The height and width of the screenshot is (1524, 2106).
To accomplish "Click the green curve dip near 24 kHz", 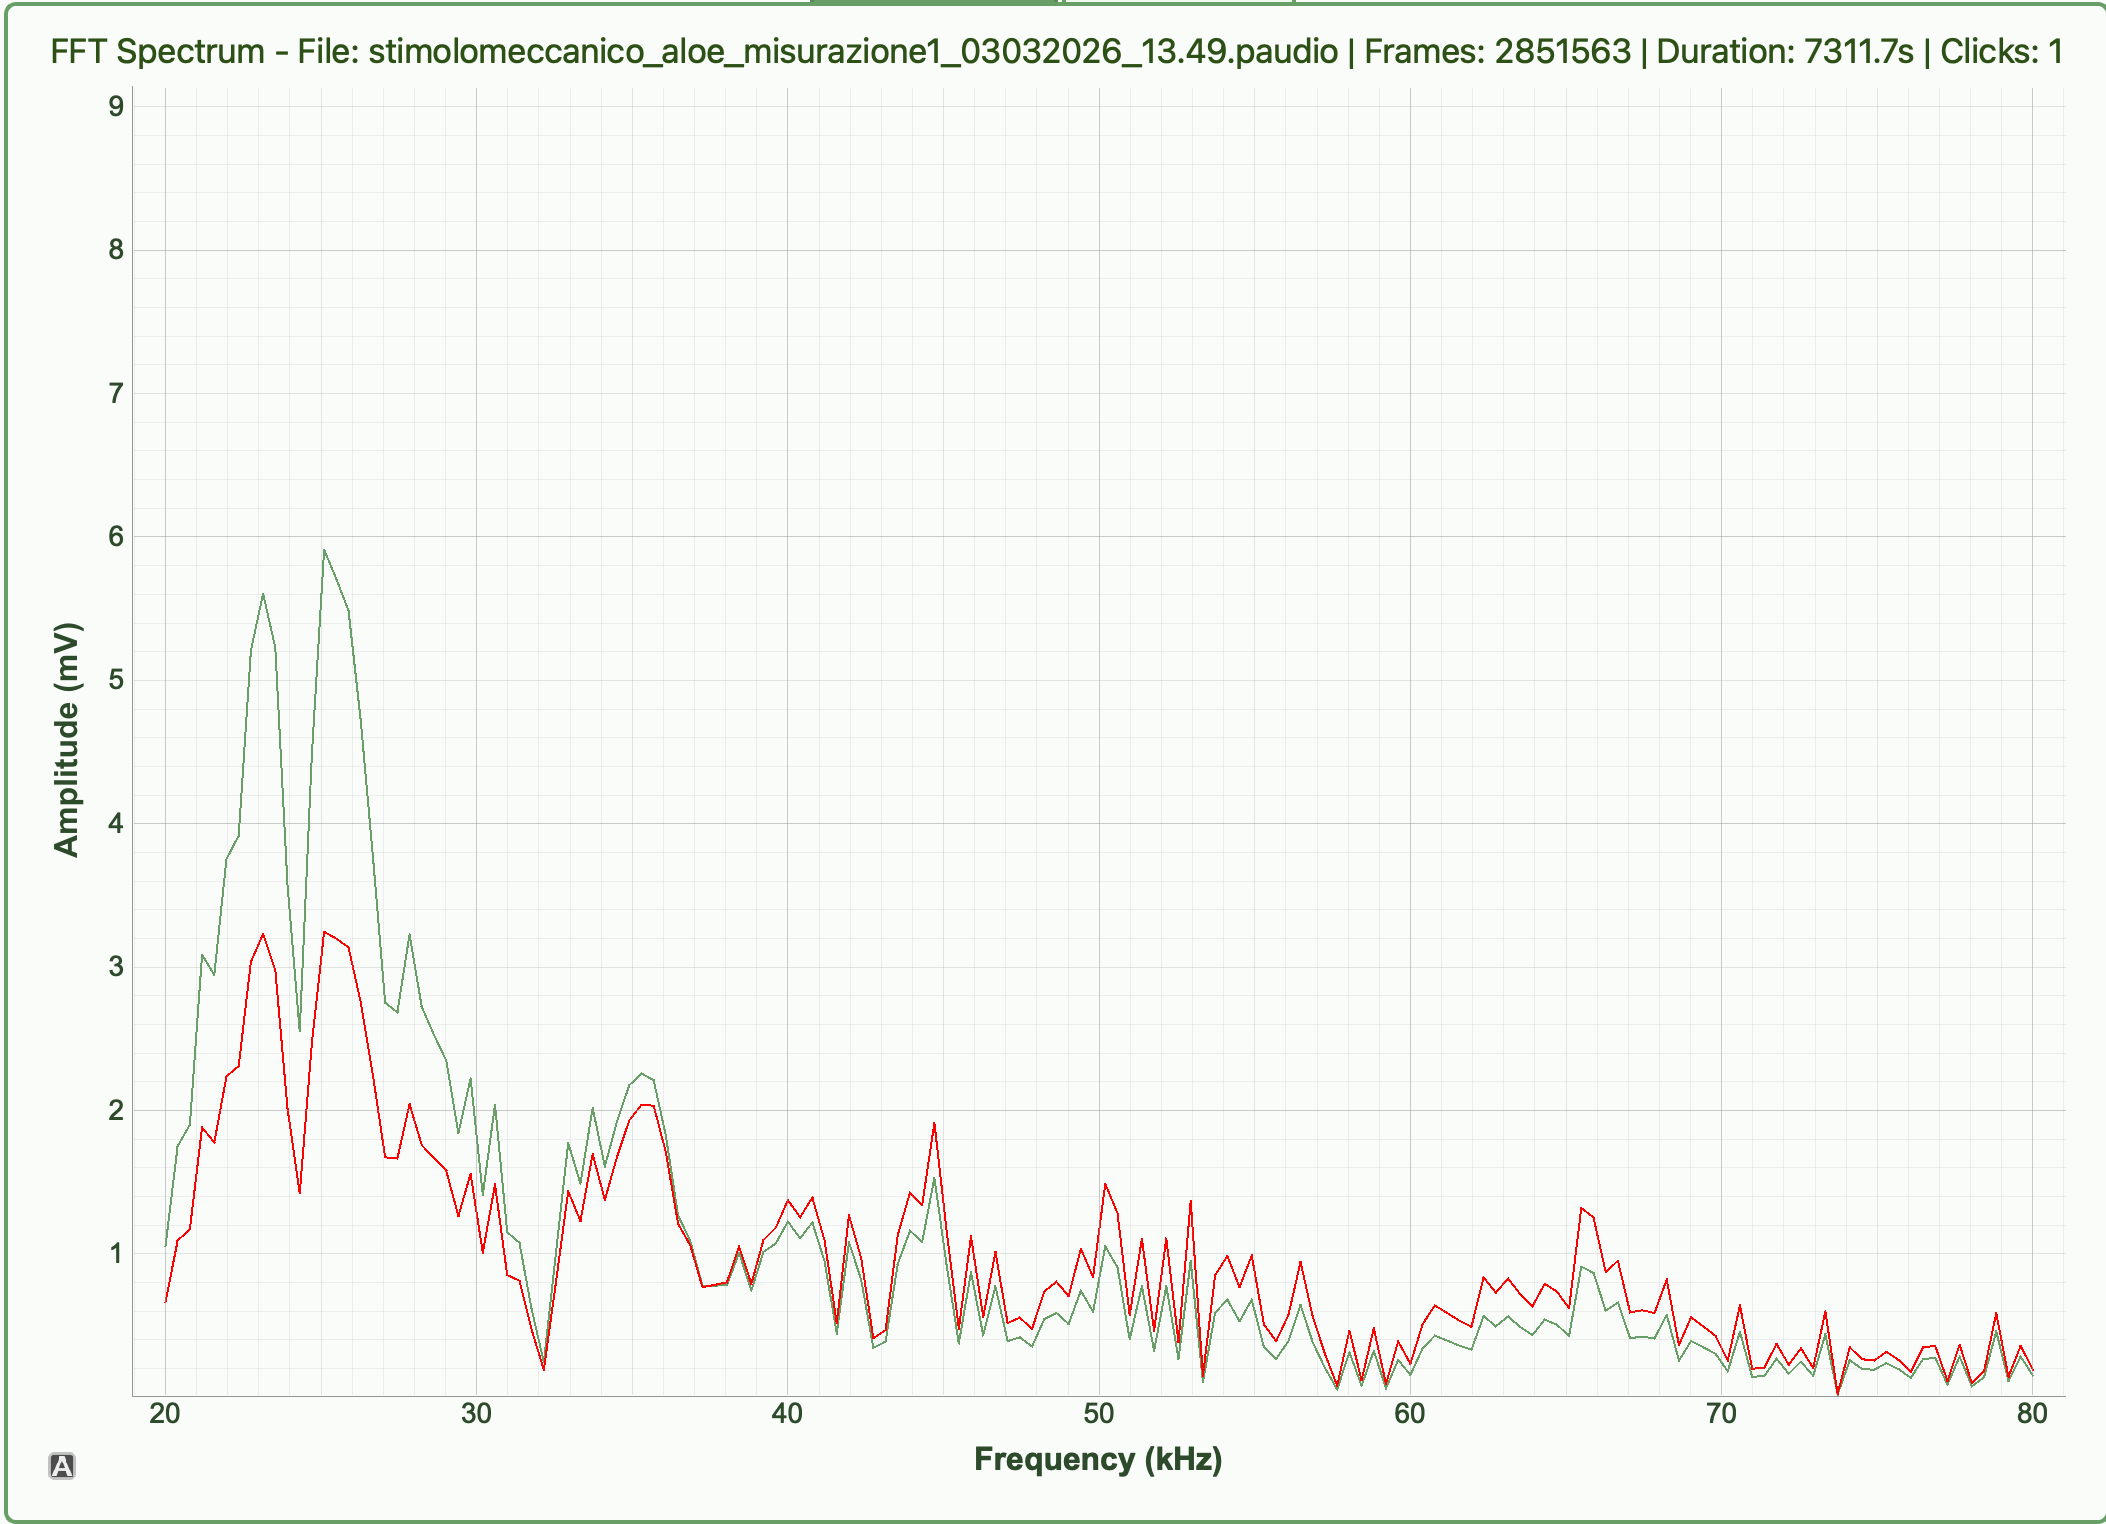I will (x=299, y=1030).
